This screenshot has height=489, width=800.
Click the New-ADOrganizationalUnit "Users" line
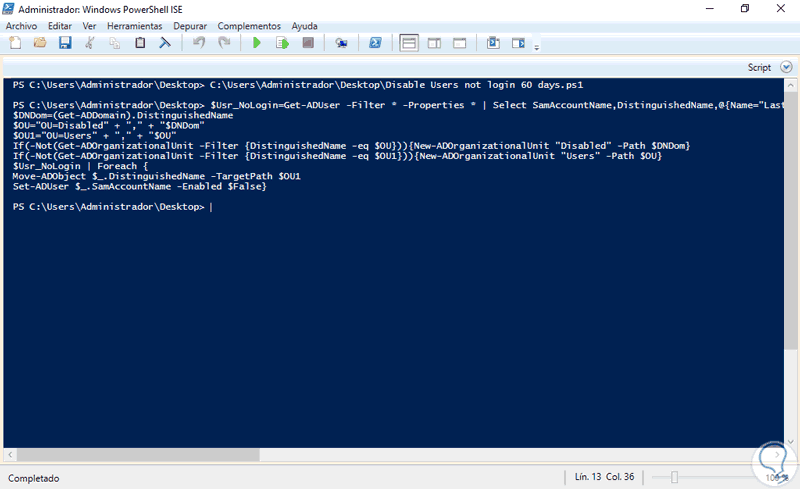(x=337, y=156)
